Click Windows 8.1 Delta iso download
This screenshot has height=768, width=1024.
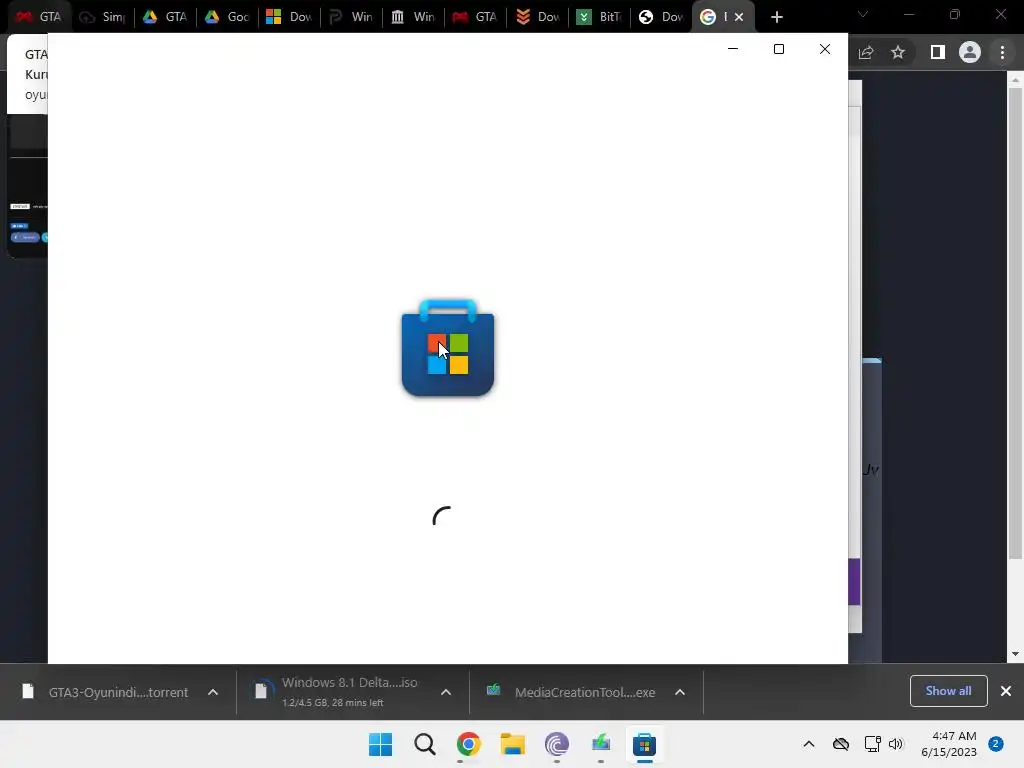click(337, 692)
